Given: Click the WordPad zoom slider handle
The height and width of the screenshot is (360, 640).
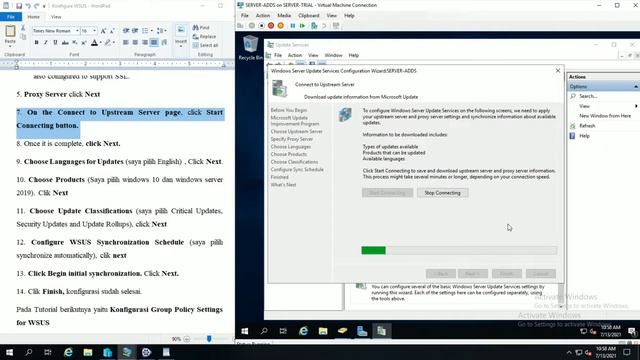Looking at the screenshot, I should [x=209, y=339].
